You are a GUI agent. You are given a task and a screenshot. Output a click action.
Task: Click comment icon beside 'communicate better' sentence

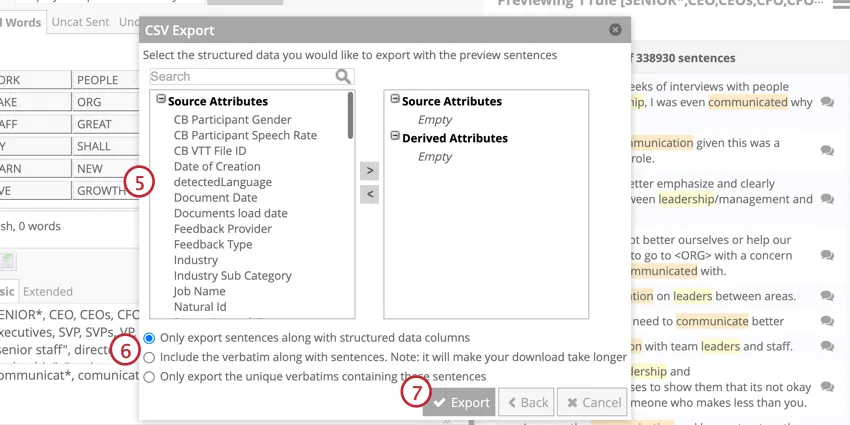pyautogui.click(x=827, y=321)
